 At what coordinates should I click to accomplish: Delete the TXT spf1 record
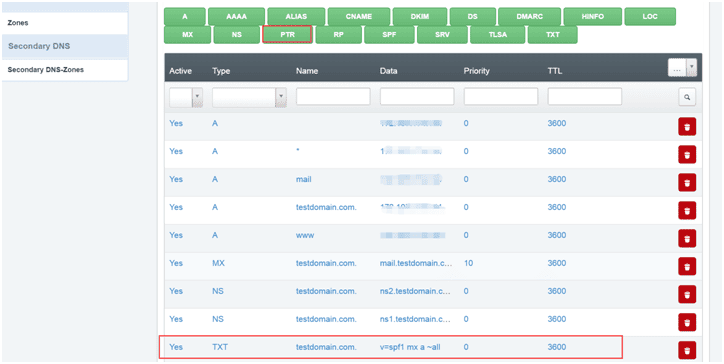pos(687,350)
